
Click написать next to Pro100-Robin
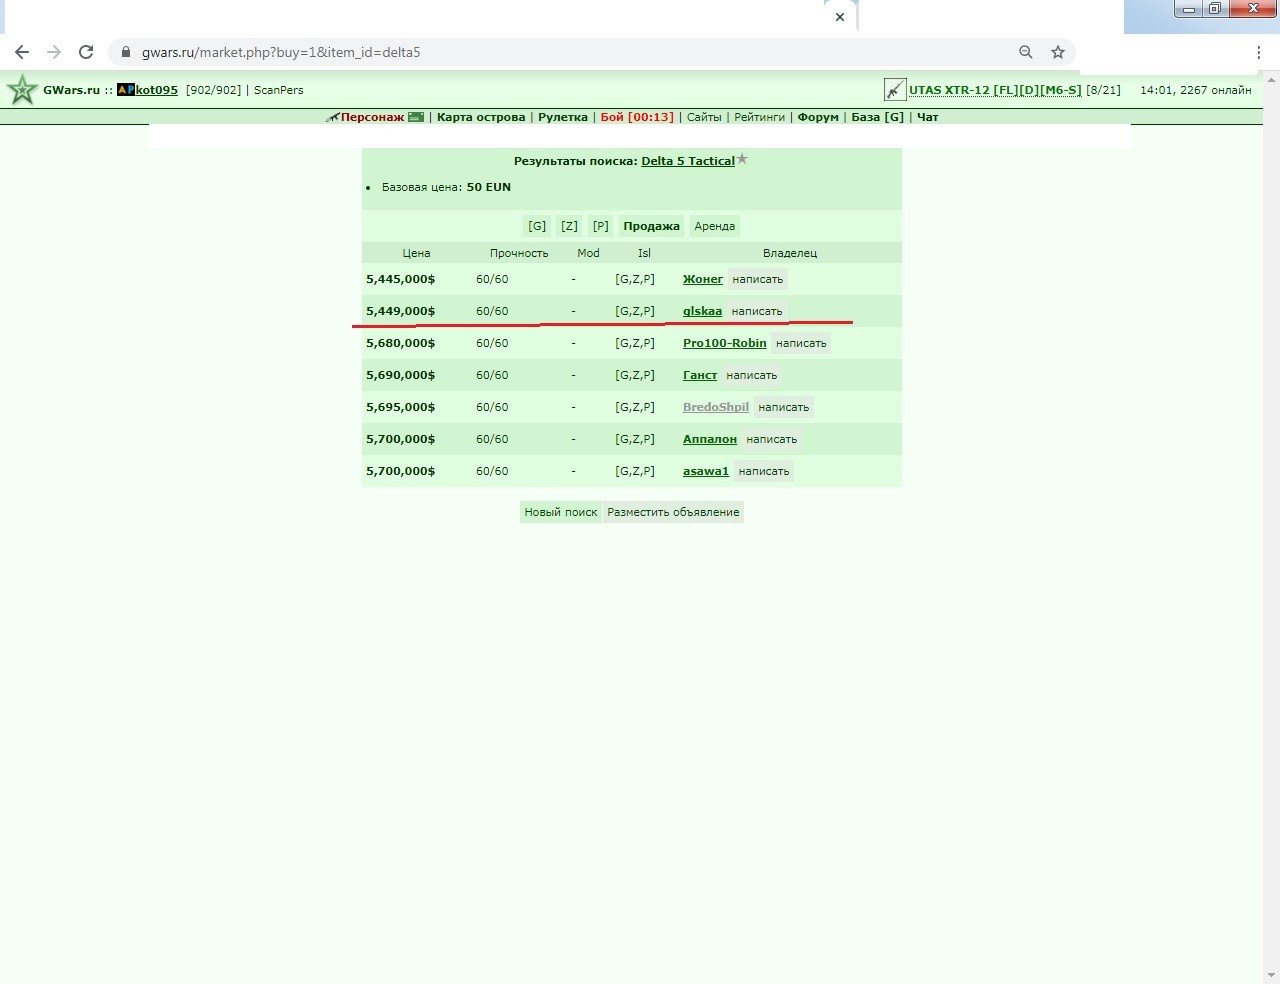pyautogui.click(x=801, y=343)
